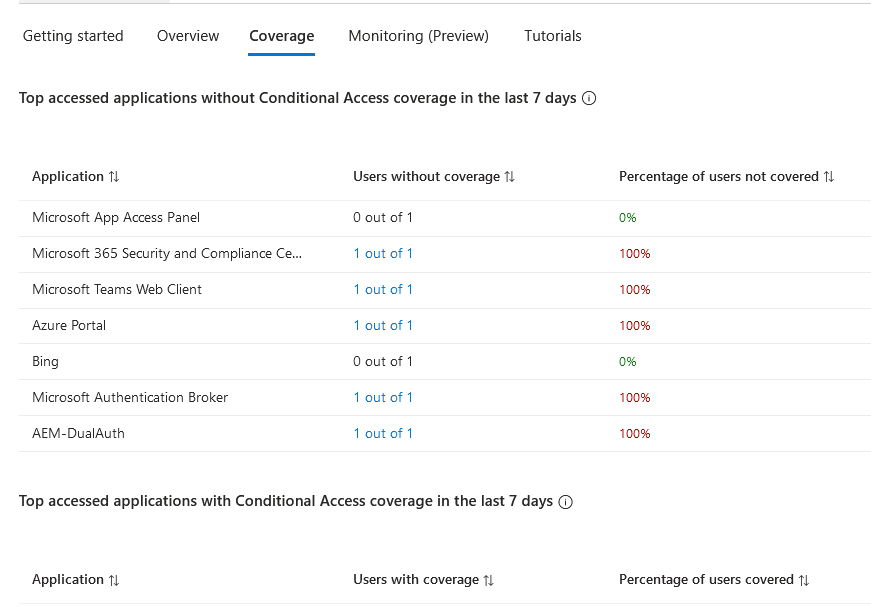Go to the Tutorials tab

click(552, 36)
